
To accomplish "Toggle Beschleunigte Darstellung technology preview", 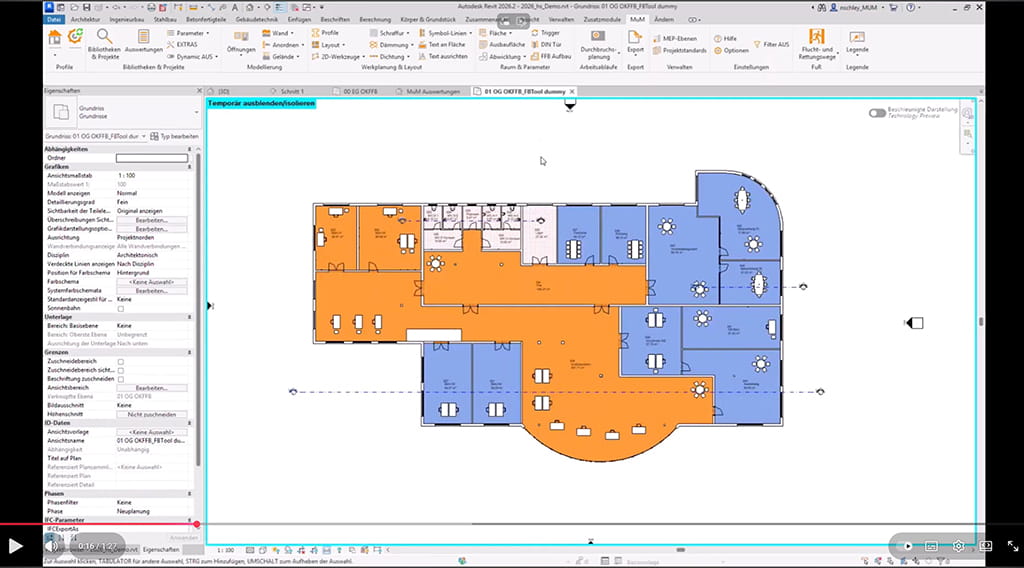I will (x=877, y=113).
